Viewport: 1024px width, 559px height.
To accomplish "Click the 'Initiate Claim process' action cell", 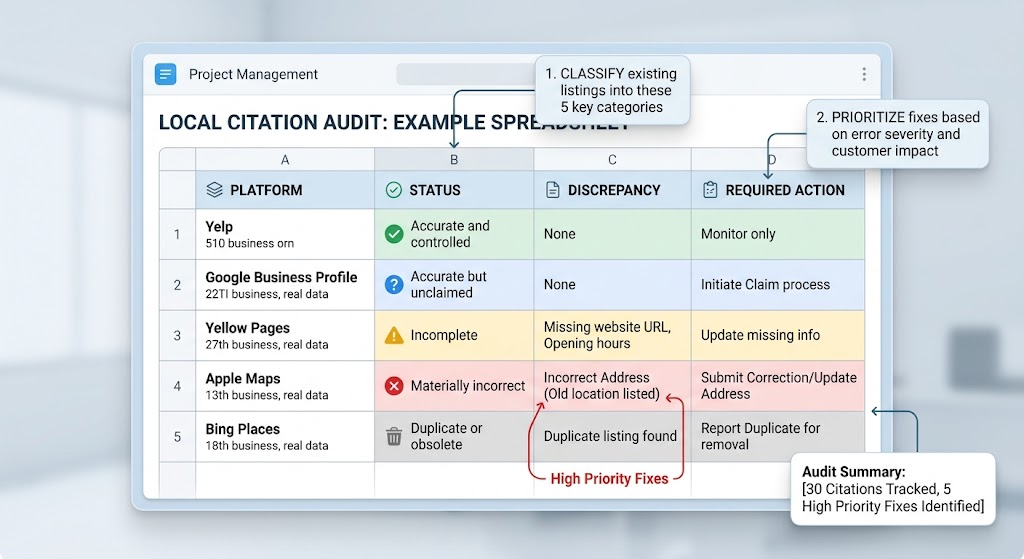I will (x=777, y=285).
